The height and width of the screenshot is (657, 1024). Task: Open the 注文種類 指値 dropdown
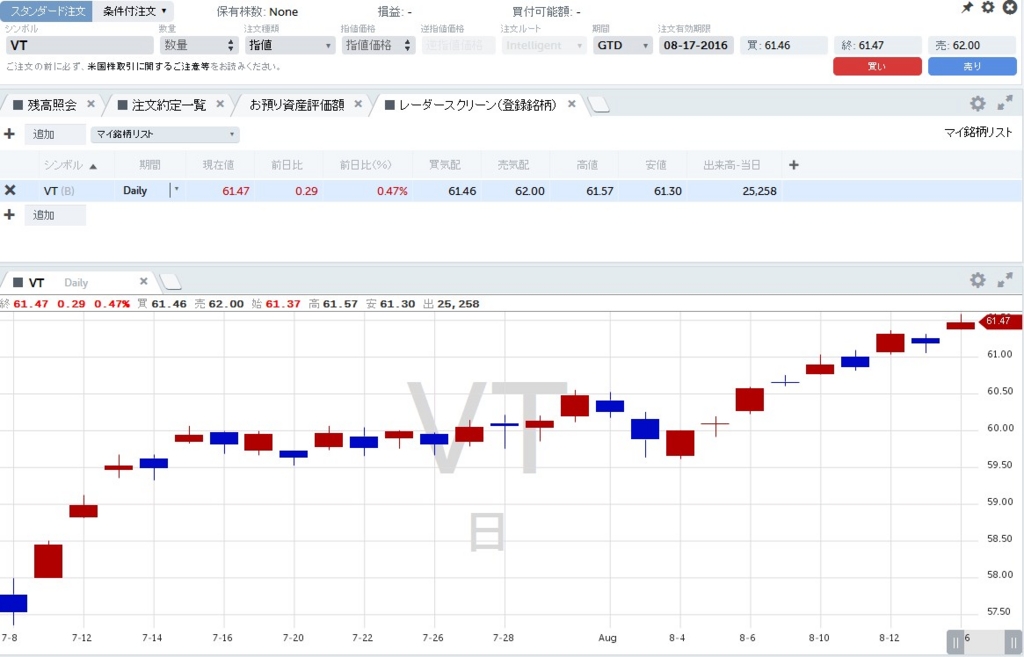click(290, 45)
